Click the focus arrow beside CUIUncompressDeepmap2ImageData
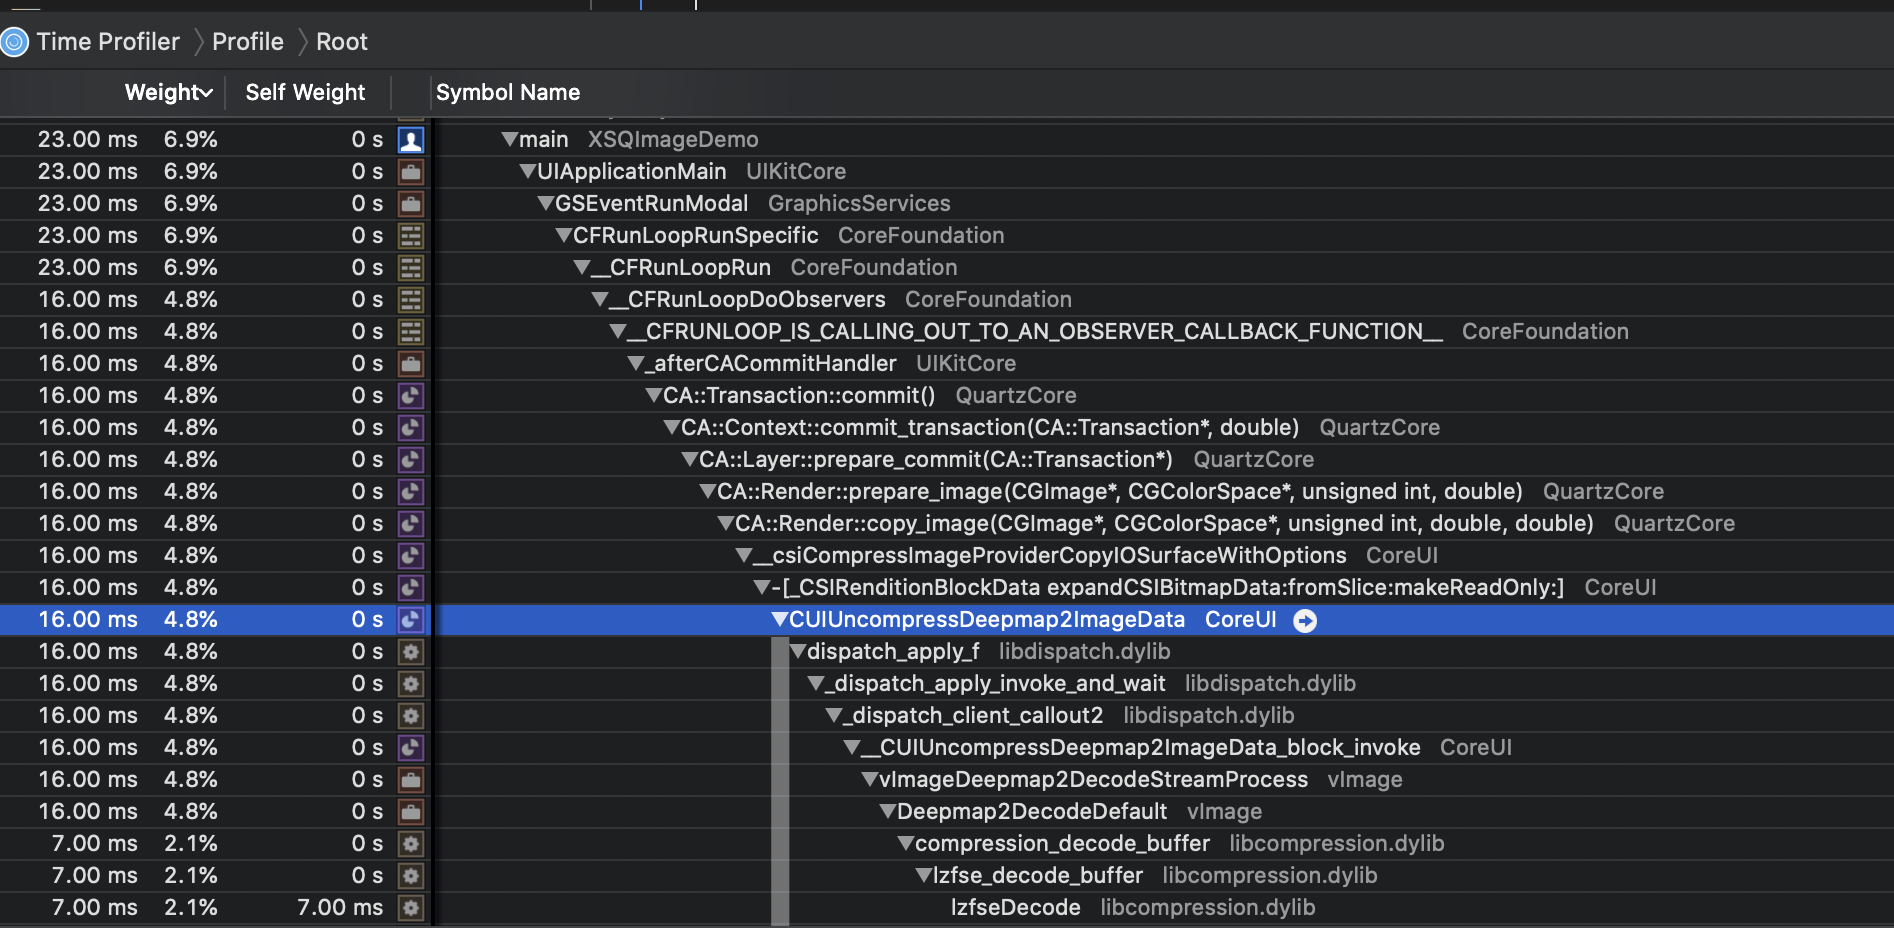This screenshot has width=1894, height=928. pyautogui.click(x=1305, y=621)
